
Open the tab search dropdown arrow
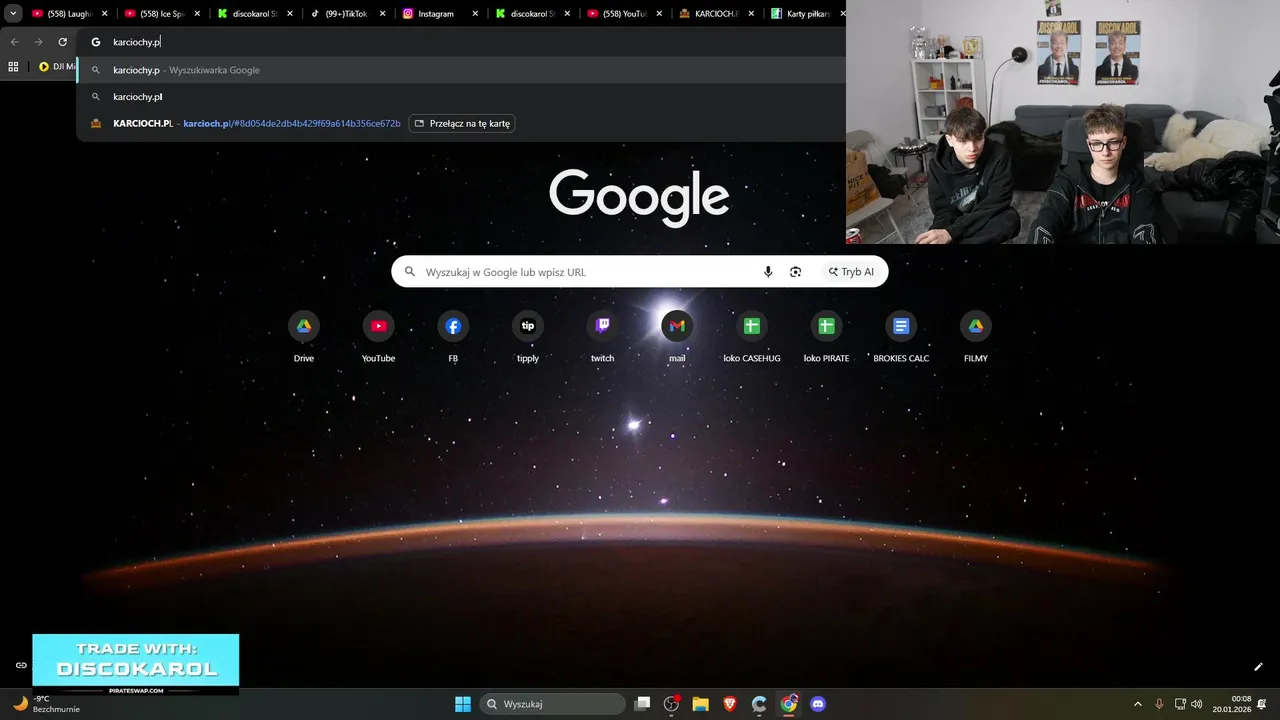pos(13,14)
